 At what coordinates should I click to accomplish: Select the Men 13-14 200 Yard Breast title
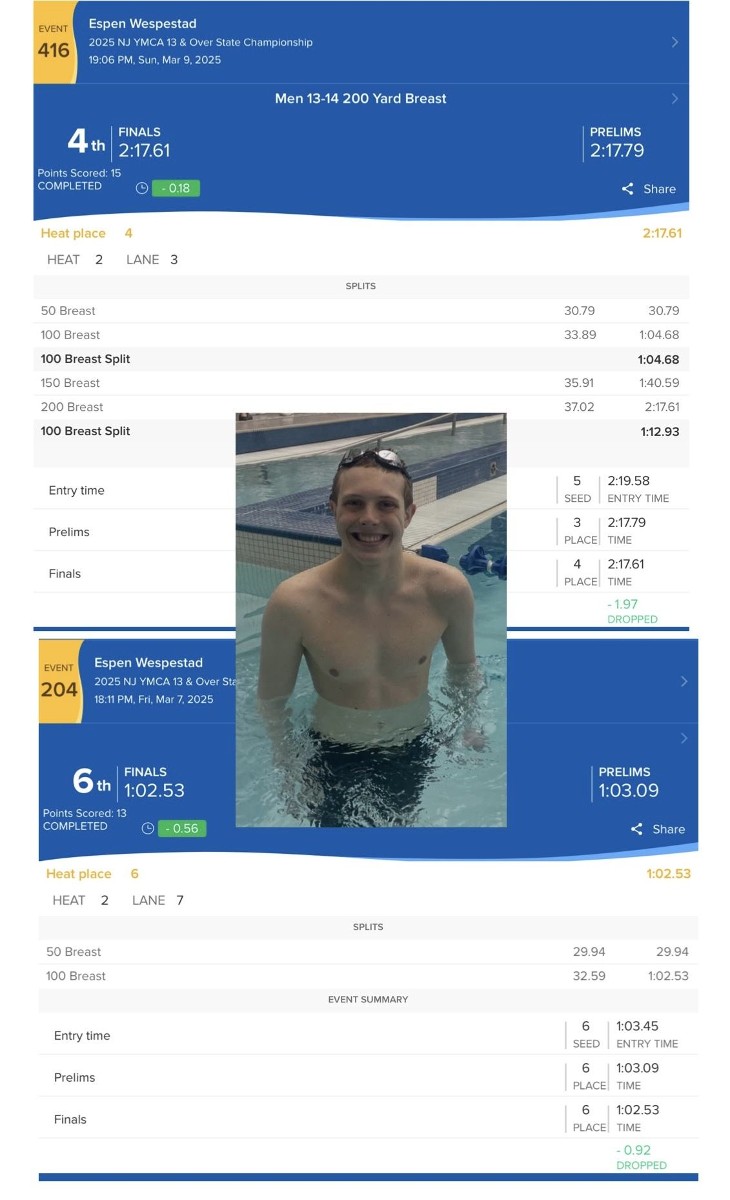coord(361,98)
